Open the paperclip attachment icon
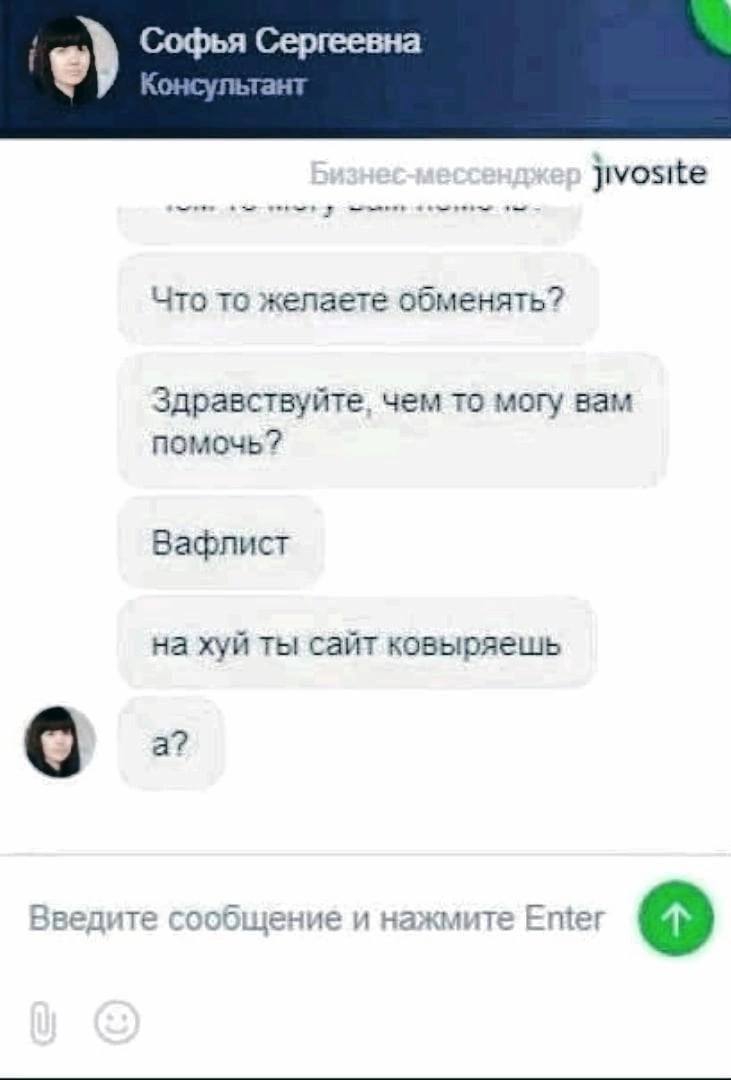The width and height of the screenshot is (731, 1080). point(43,1024)
